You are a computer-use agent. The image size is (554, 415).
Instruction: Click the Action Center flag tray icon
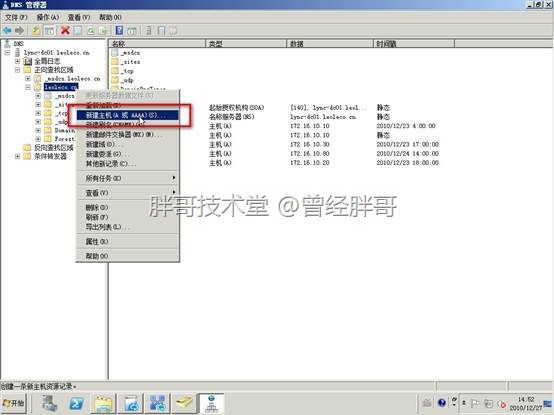pyautogui.click(x=475, y=403)
